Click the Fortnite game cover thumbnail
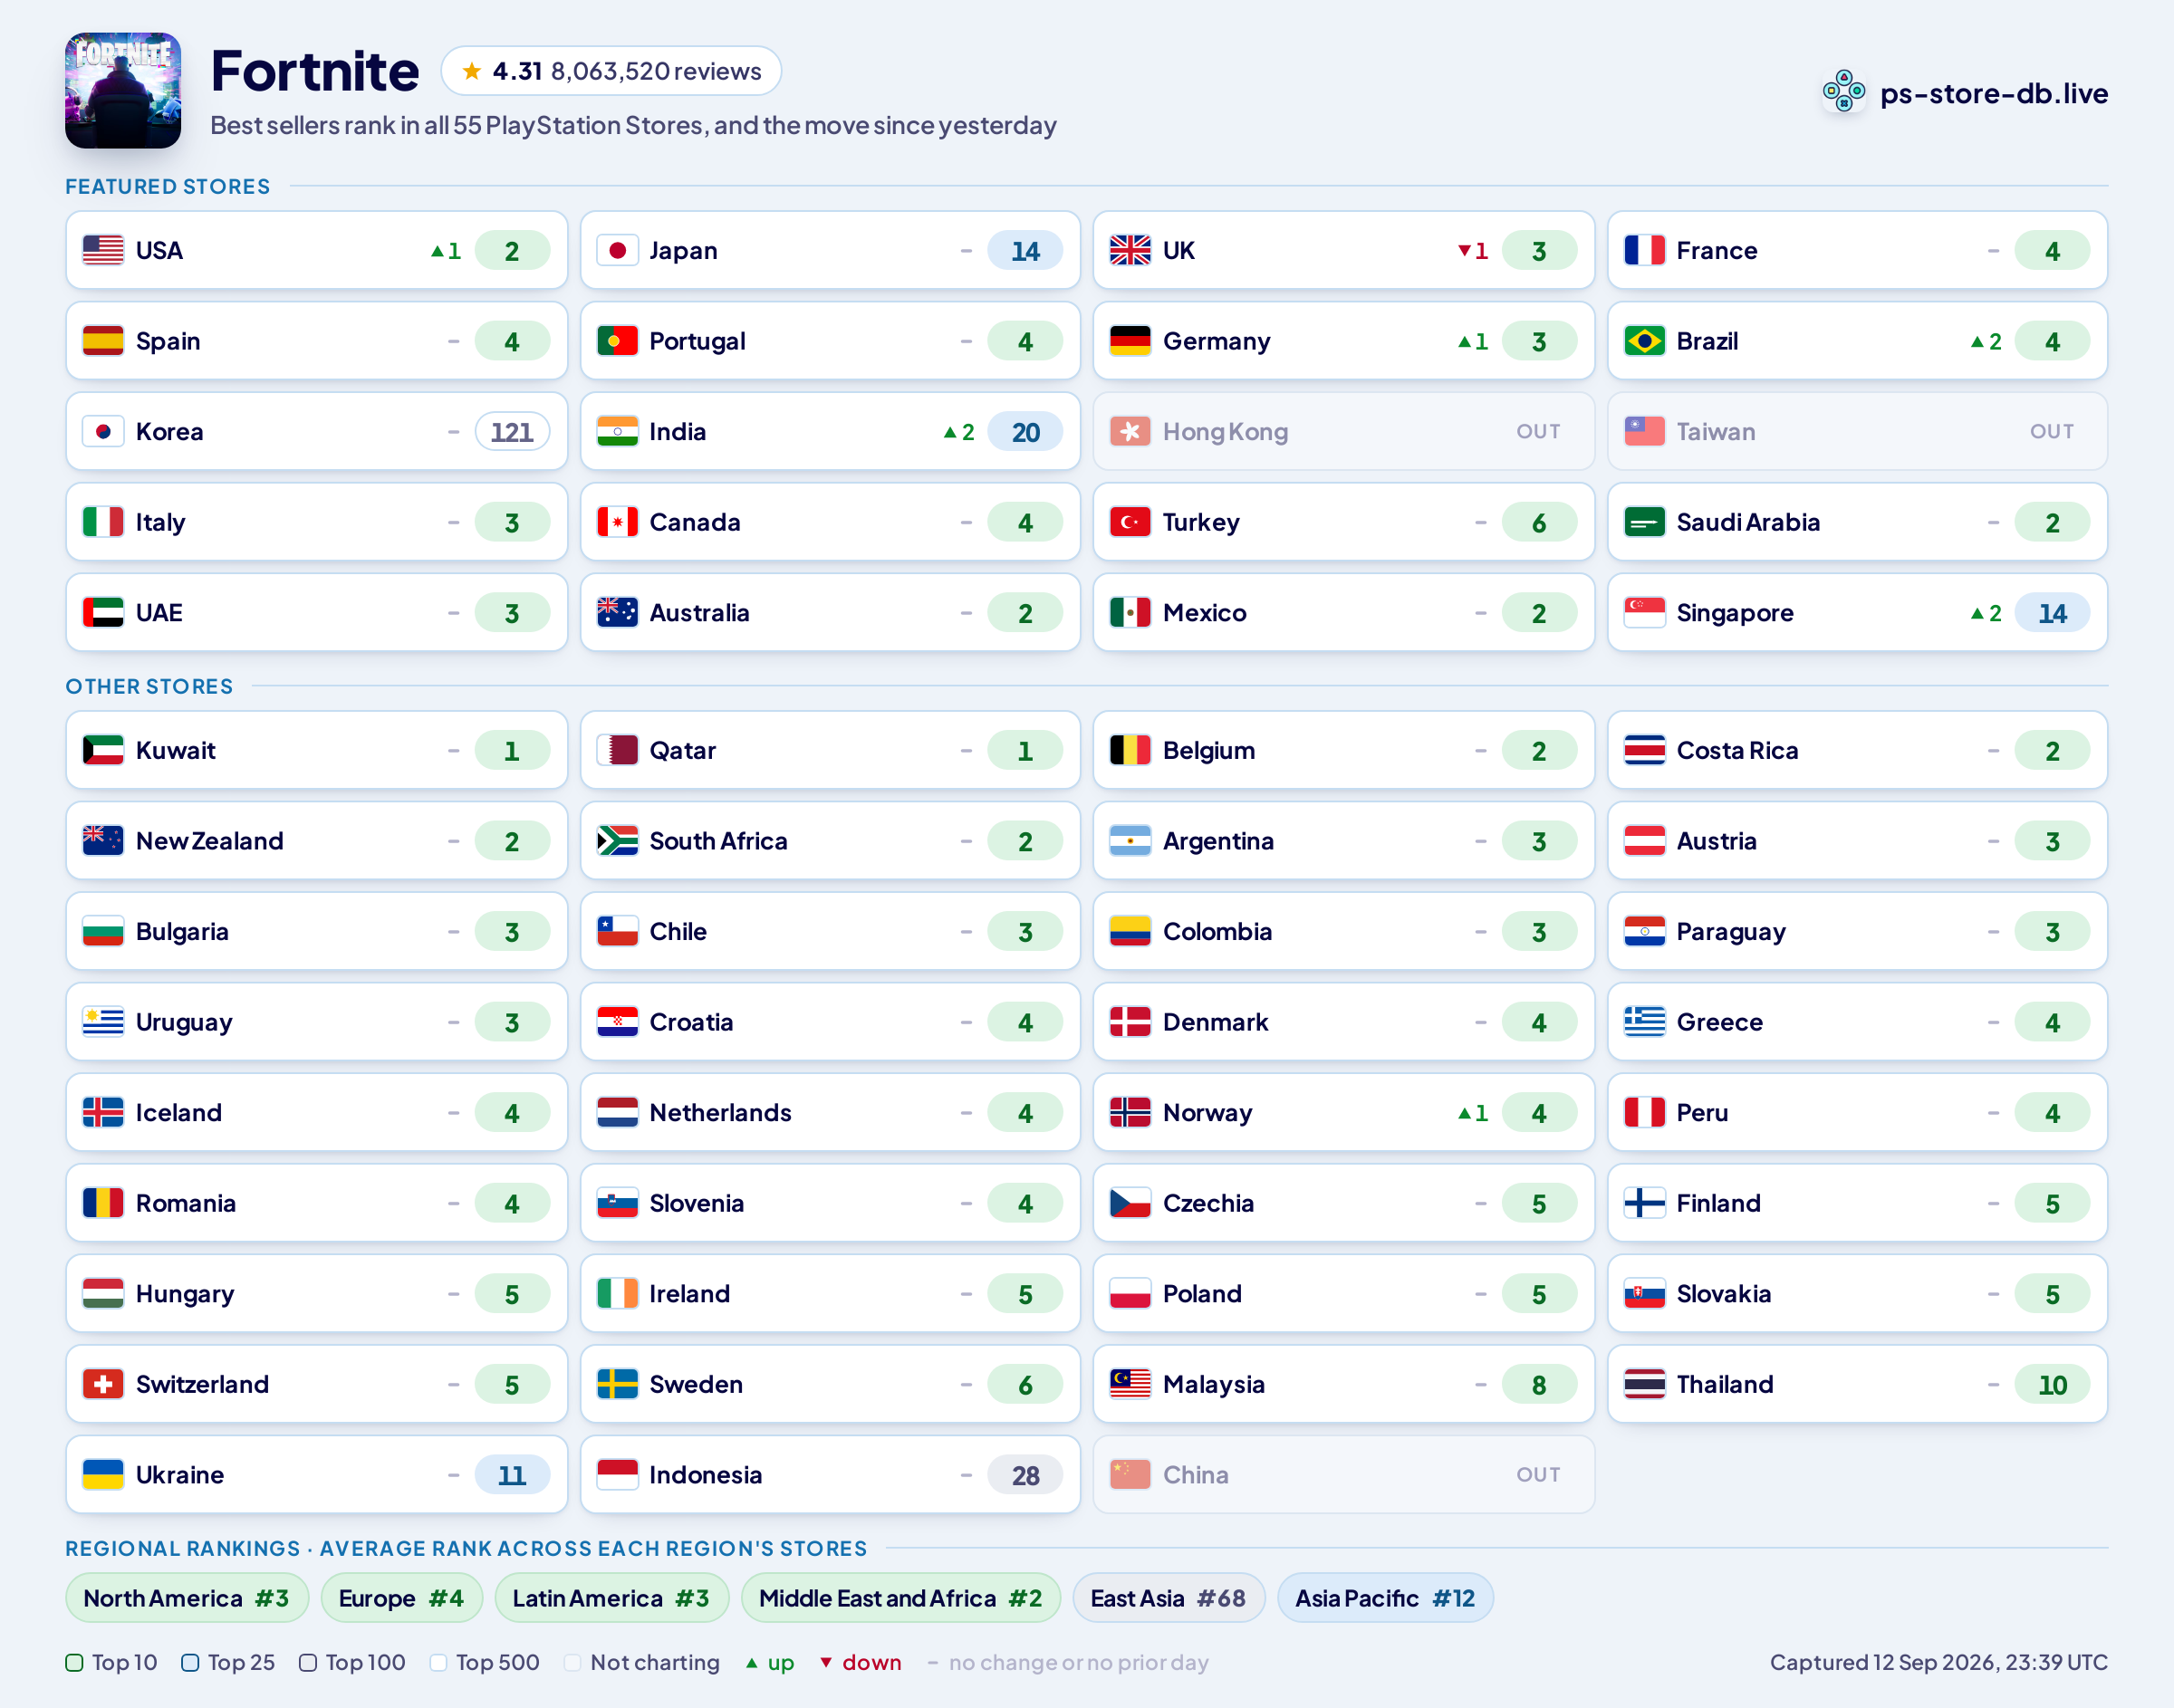Viewport: 2174px width, 1708px height. (x=123, y=91)
